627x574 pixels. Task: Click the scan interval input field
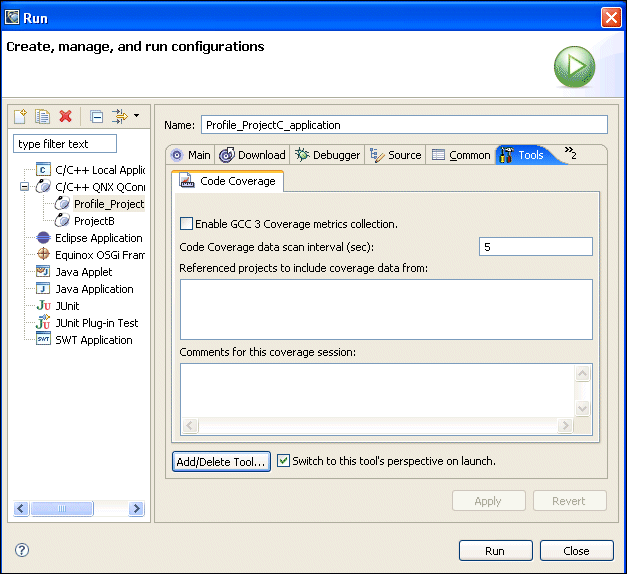point(535,247)
